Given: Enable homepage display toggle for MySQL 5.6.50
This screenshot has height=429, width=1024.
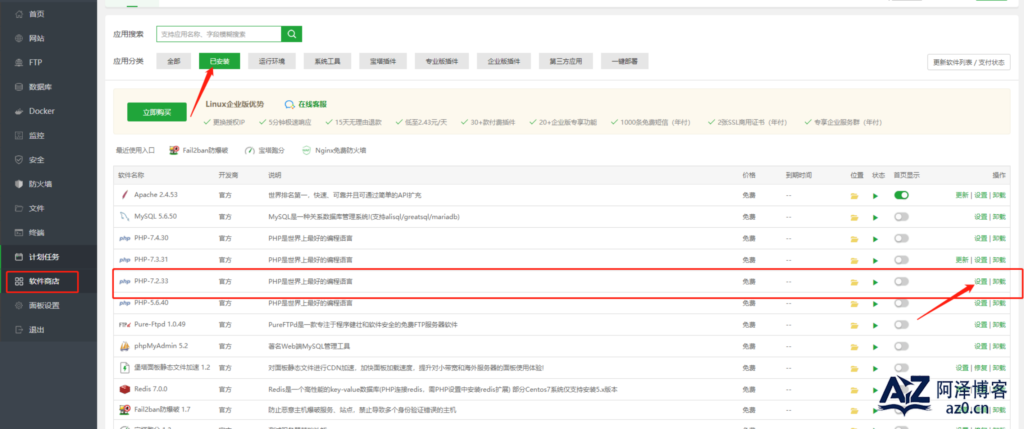Looking at the screenshot, I should 901,216.
